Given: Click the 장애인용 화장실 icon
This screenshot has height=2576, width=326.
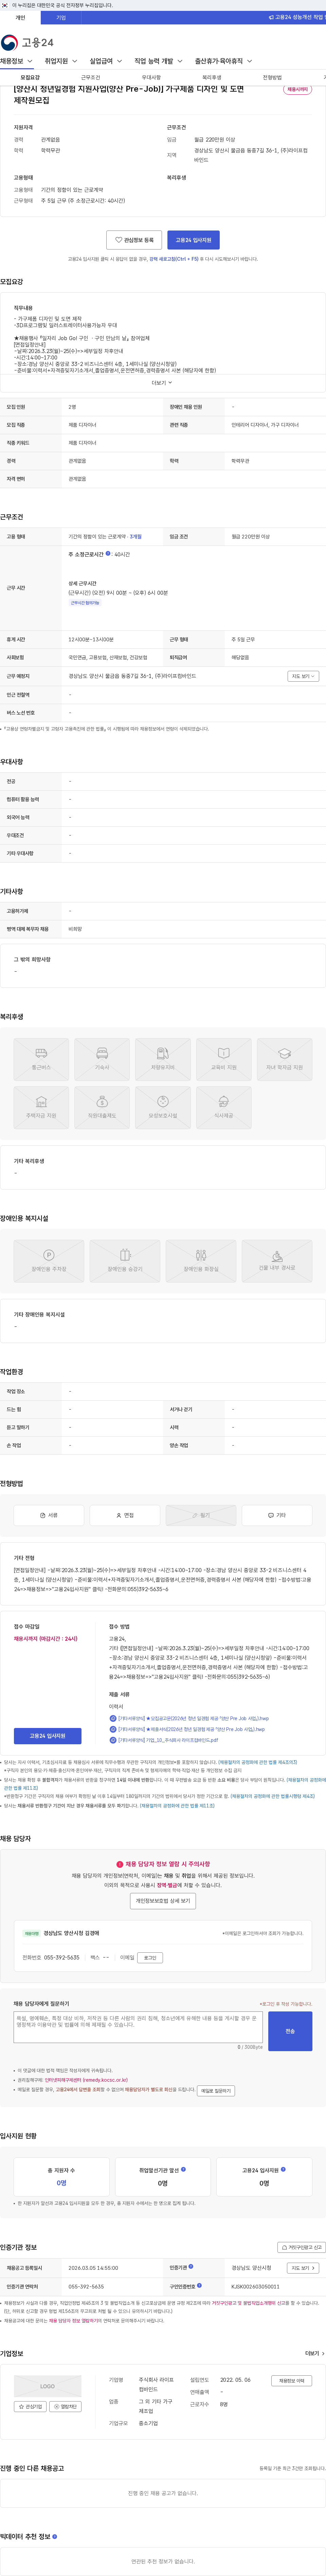Looking at the screenshot, I should tap(201, 1261).
